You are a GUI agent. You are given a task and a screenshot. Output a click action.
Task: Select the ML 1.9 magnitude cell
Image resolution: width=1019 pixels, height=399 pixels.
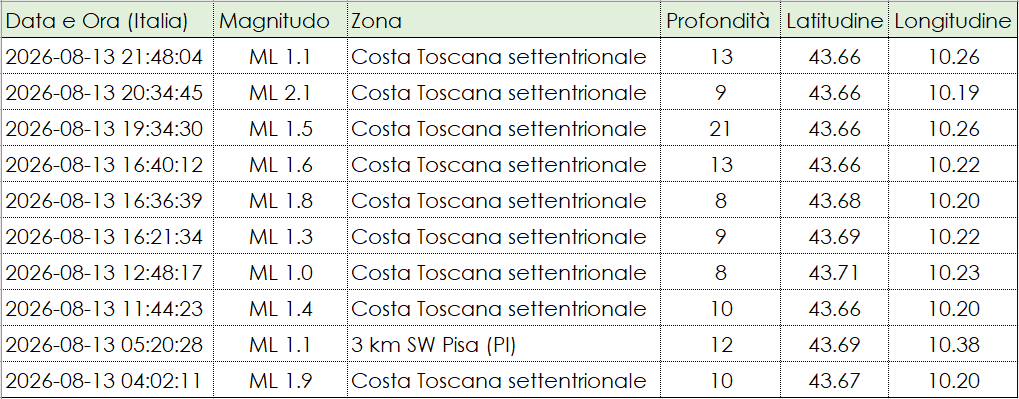[281, 380]
